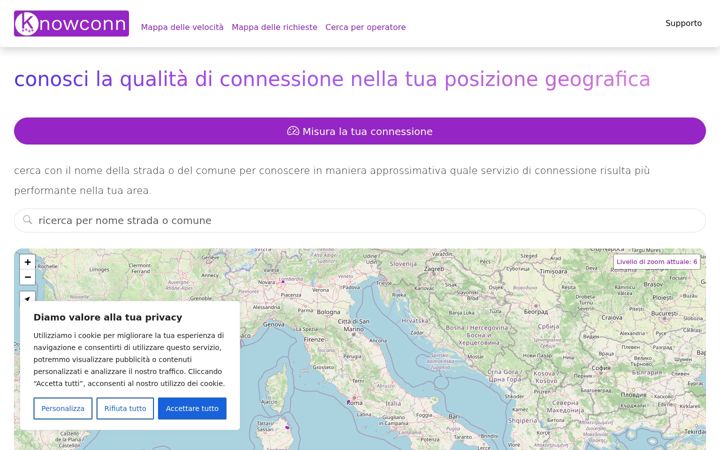Click the Genova label on map
This screenshot has width=720, height=450.
[x=274, y=324]
